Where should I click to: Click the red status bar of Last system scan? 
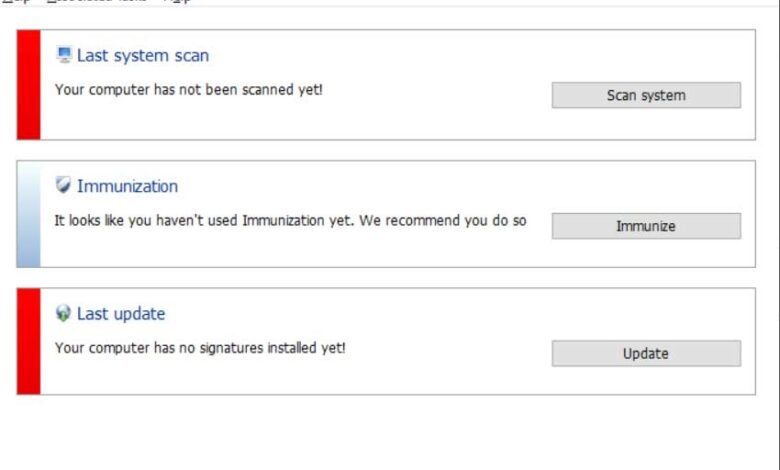point(28,85)
